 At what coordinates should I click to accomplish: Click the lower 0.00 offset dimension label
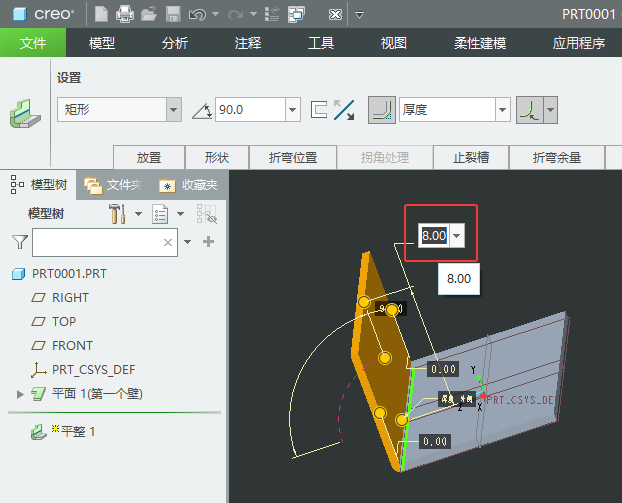(435, 441)
